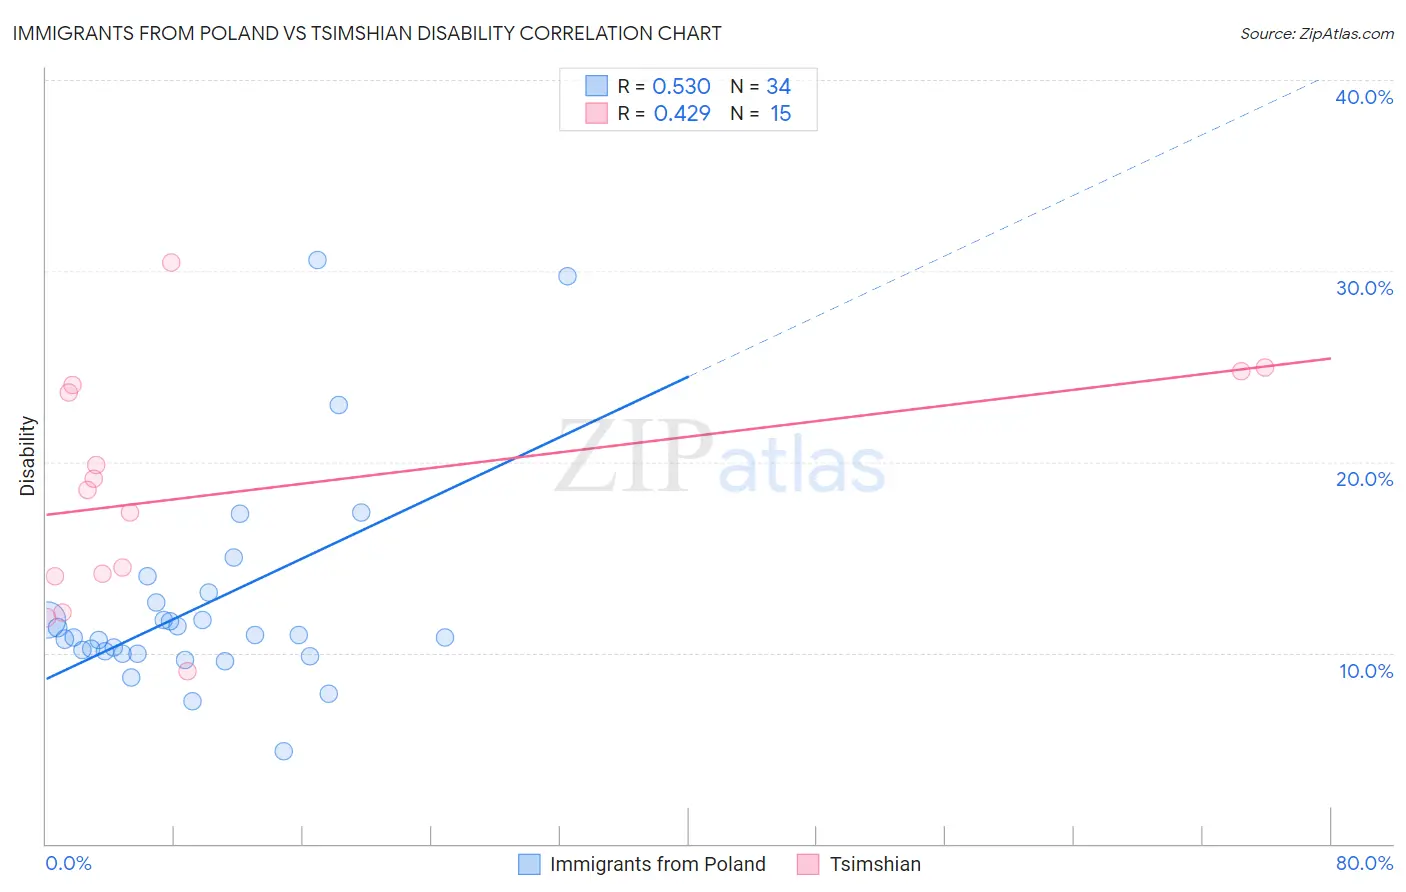The height and width of the screenshot is (892, 1406).
Task: Click the chart title text
Action: tap(367, 33)
